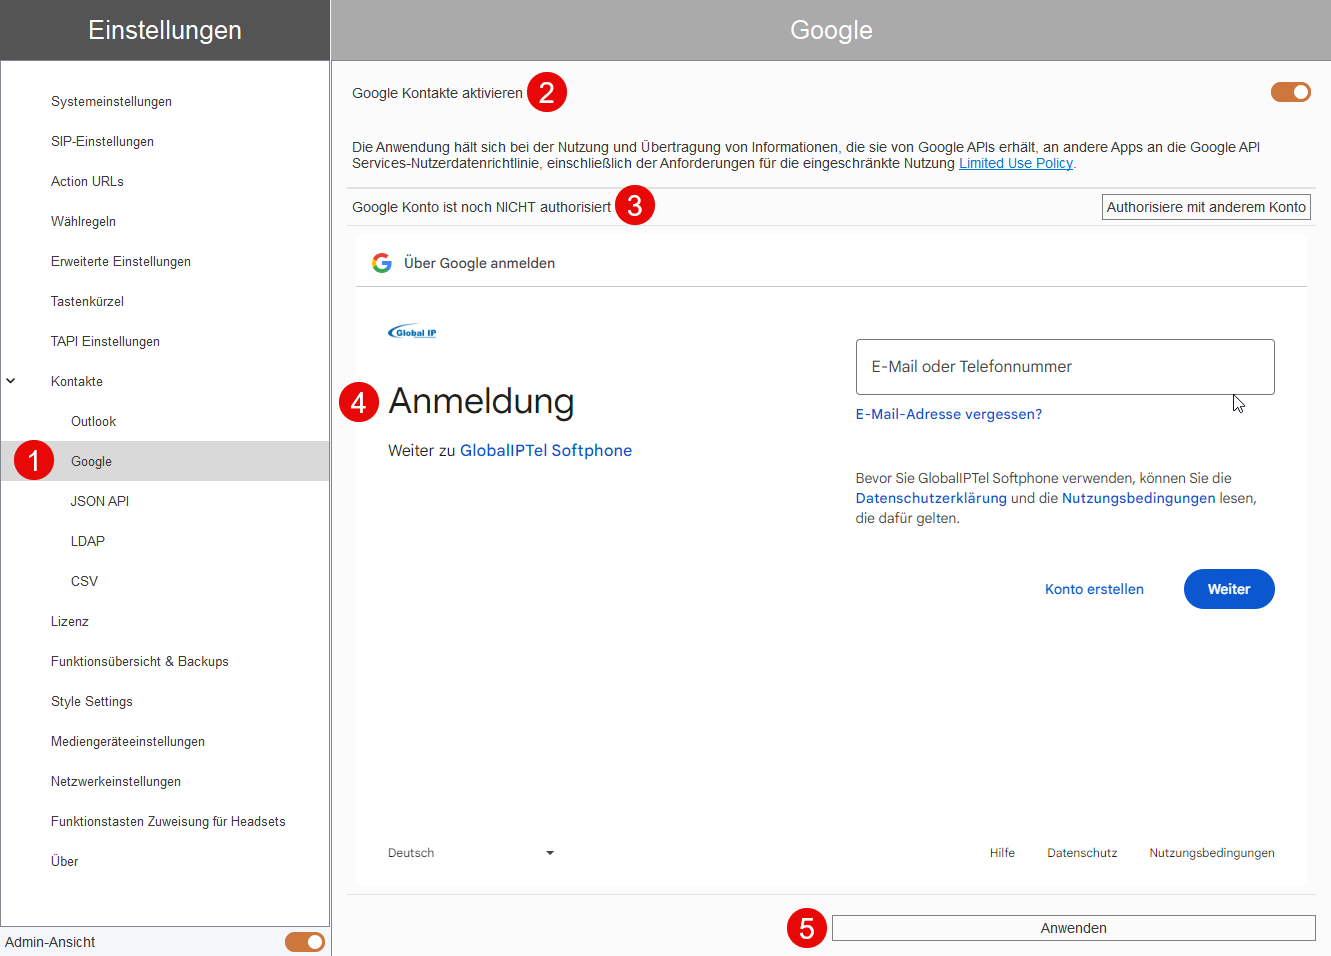This screenshot has width=1331, height=956.
Task: Open TAPI Einstellungen
Action: point(105,341)
